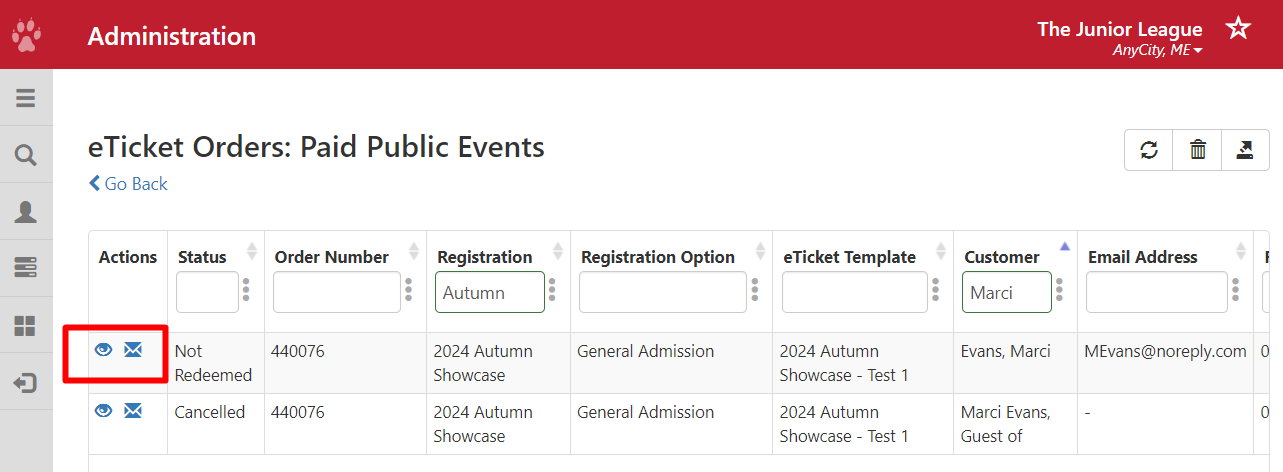Viewport: 1283px width, 472px height.
Task: Focus the Email Address filter input
Action: pos(1157,292)
